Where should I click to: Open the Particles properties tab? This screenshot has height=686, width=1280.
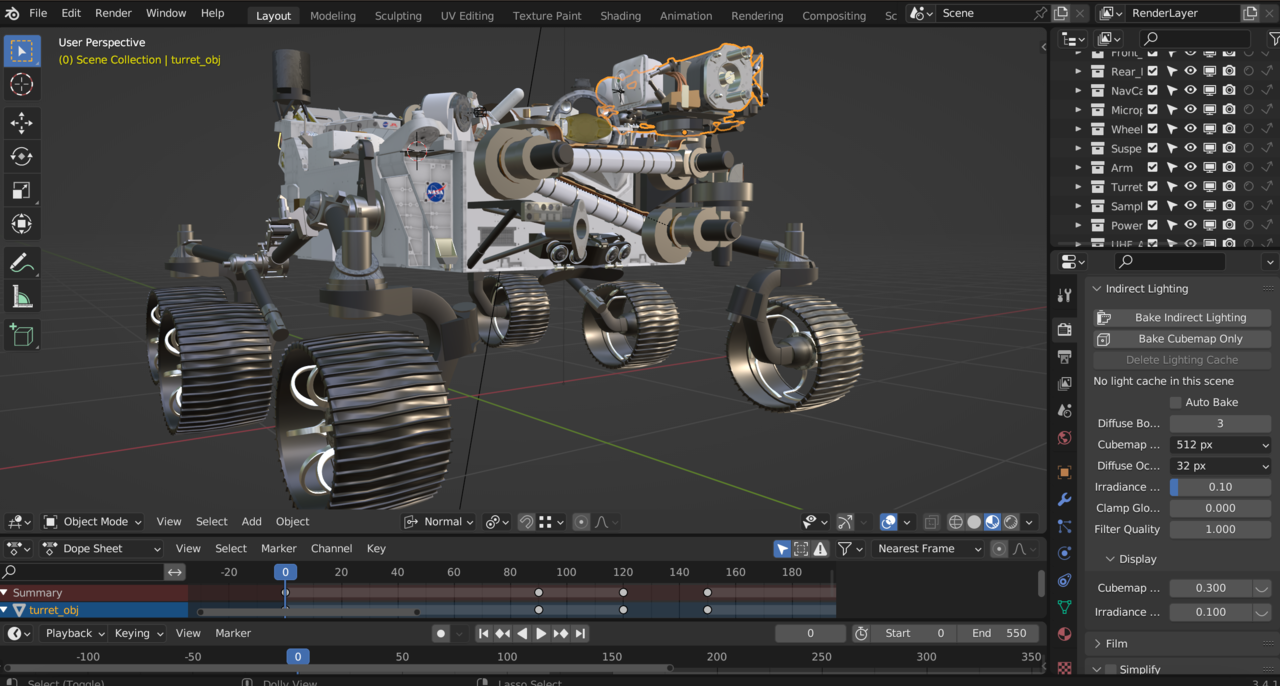[1064, 526]
